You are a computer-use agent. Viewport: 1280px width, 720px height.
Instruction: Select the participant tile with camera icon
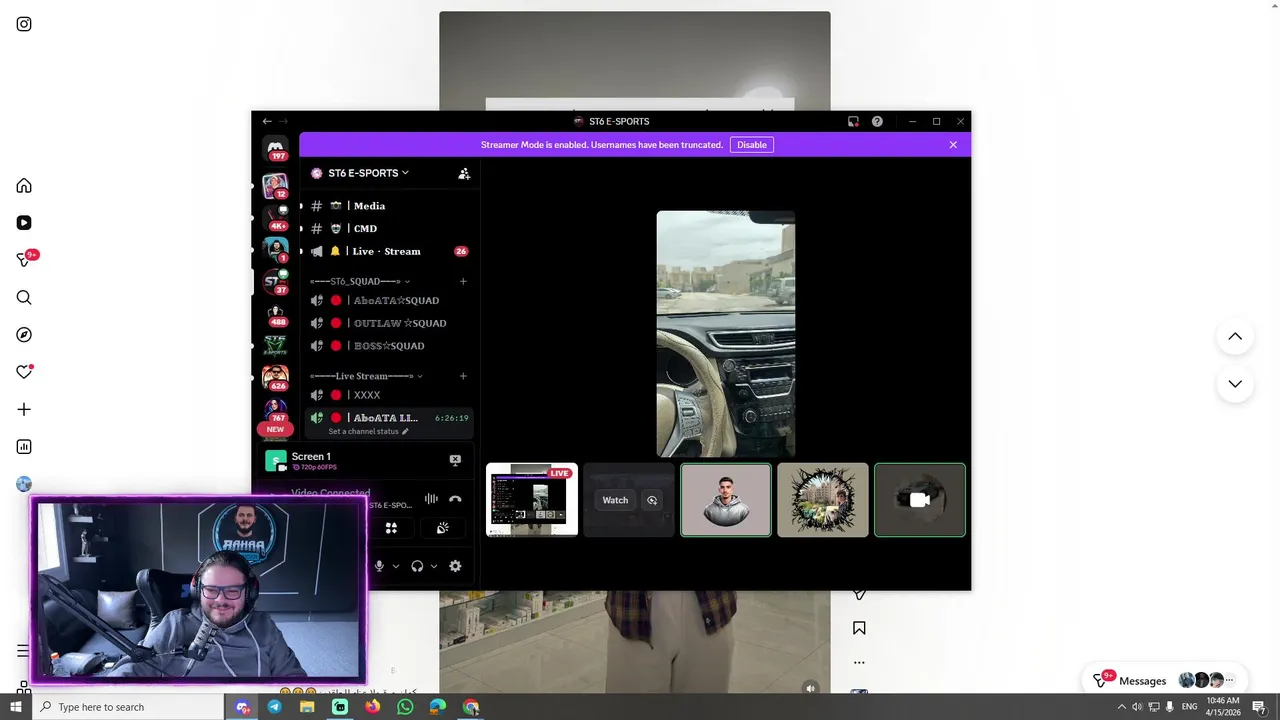click(x=920, y=500)
